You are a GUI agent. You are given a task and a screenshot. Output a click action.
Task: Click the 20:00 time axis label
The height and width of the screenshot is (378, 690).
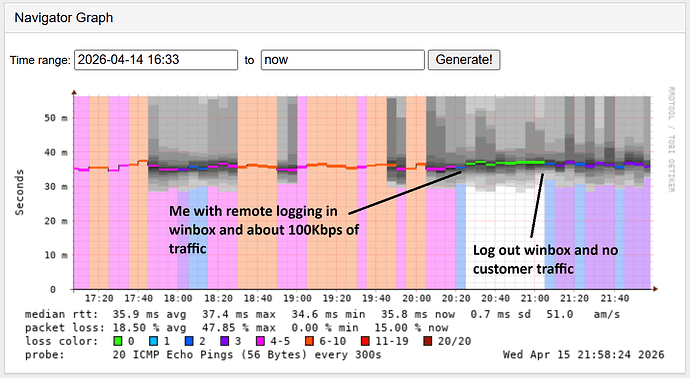point(416,298)
